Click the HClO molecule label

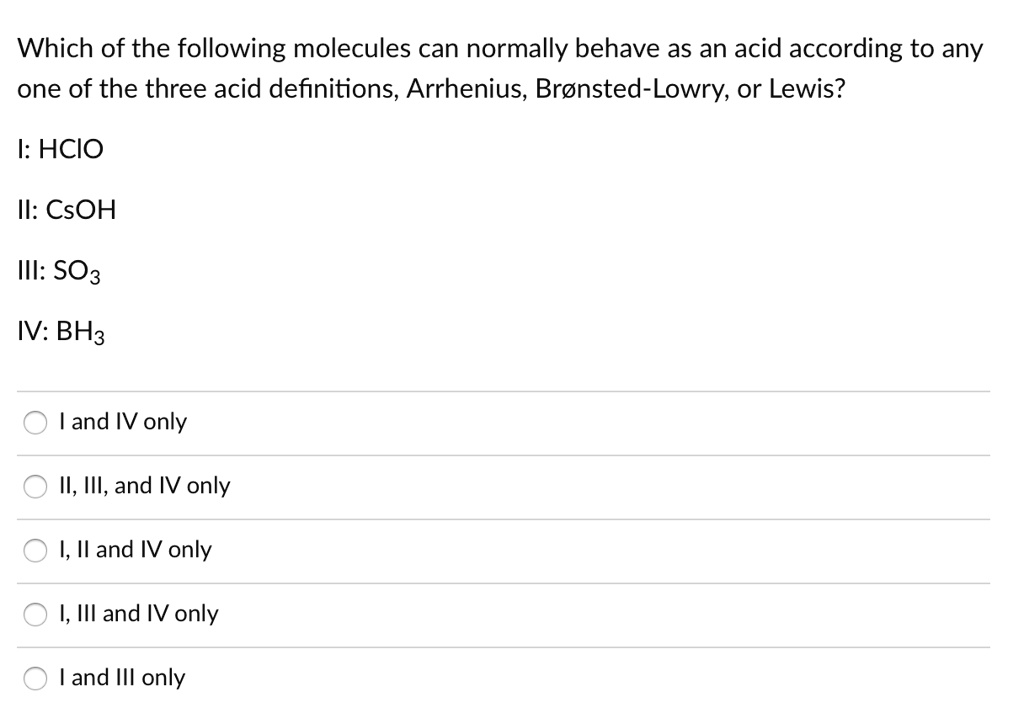60,148
